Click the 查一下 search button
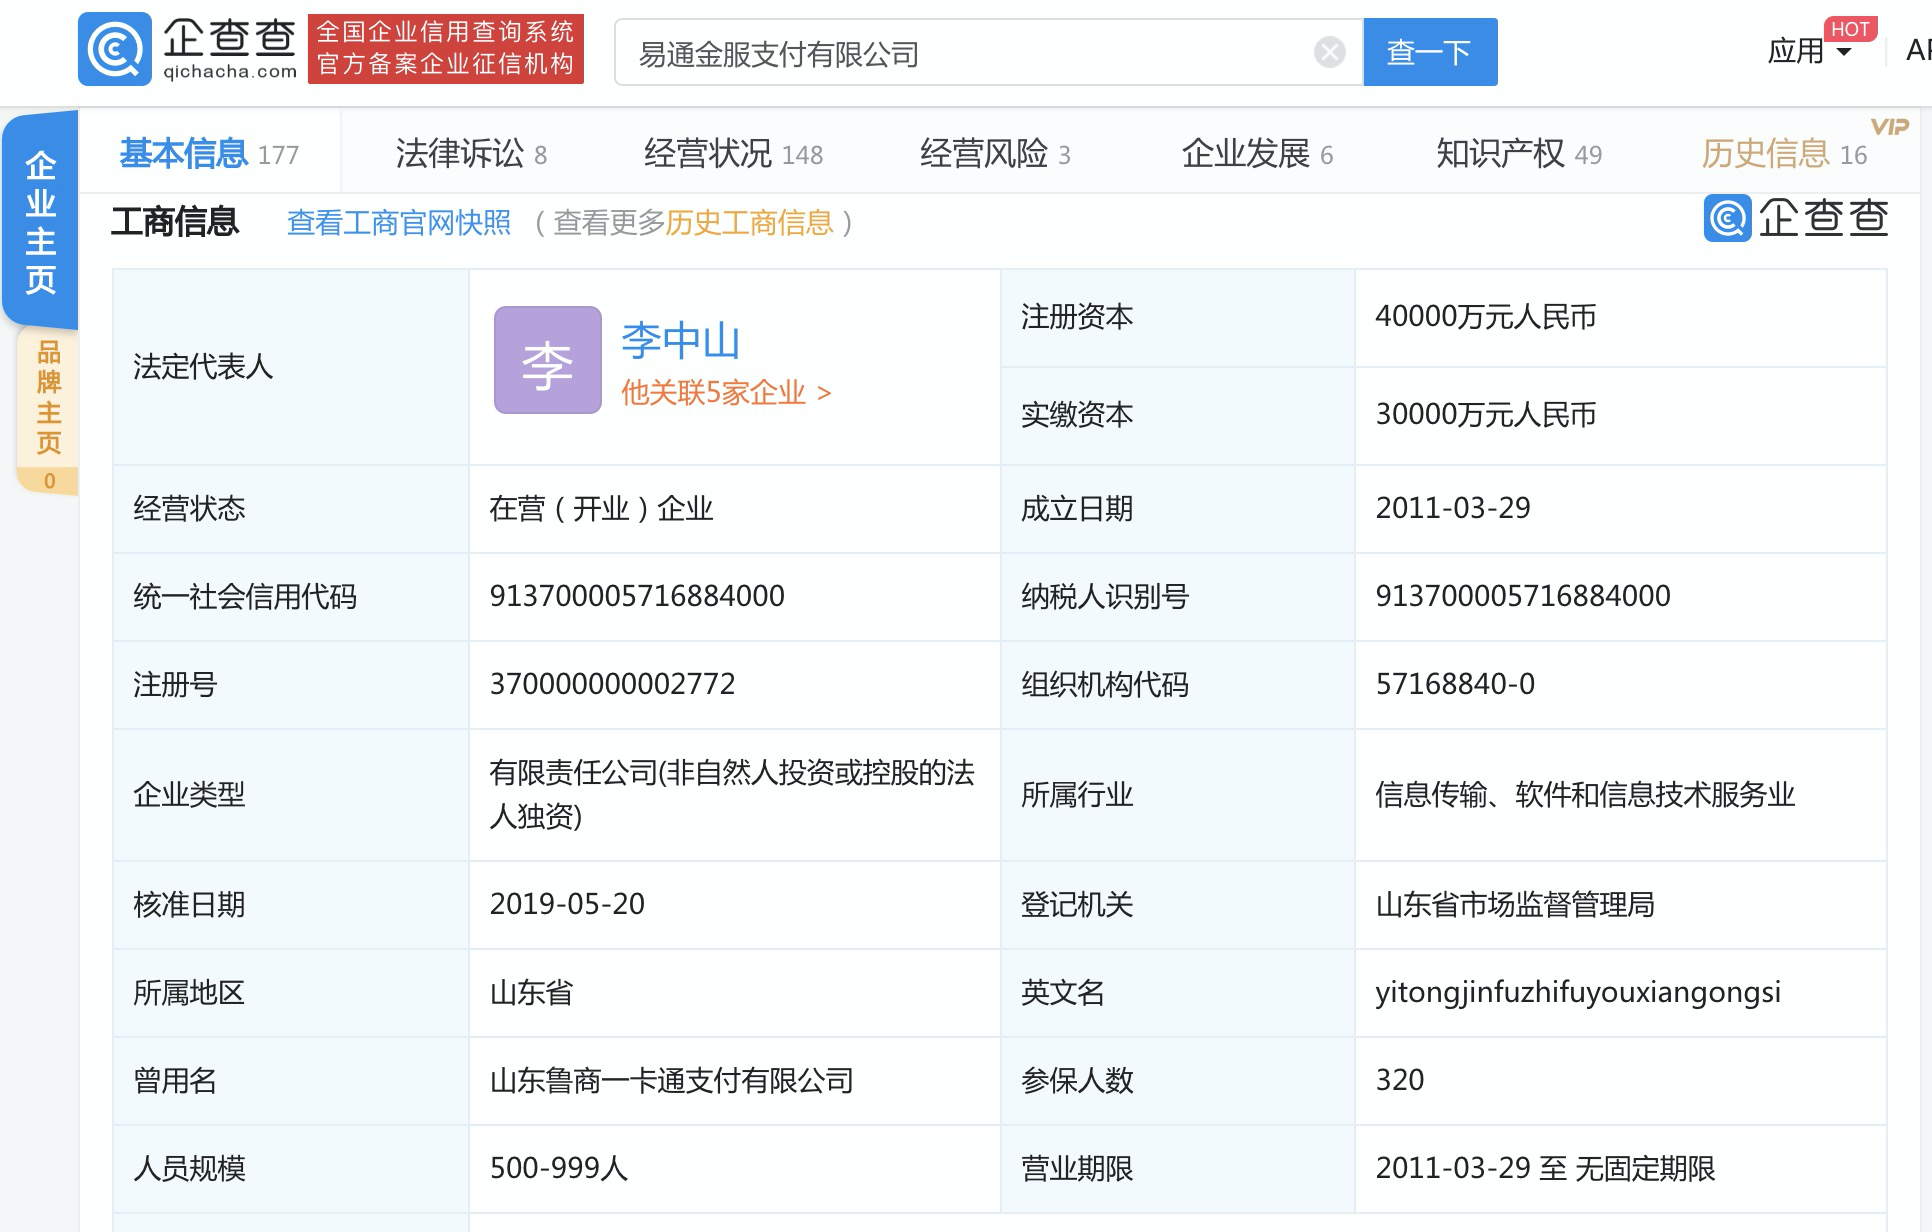The height and width of the screenshot is (1232, 1932). point(1430,52)
